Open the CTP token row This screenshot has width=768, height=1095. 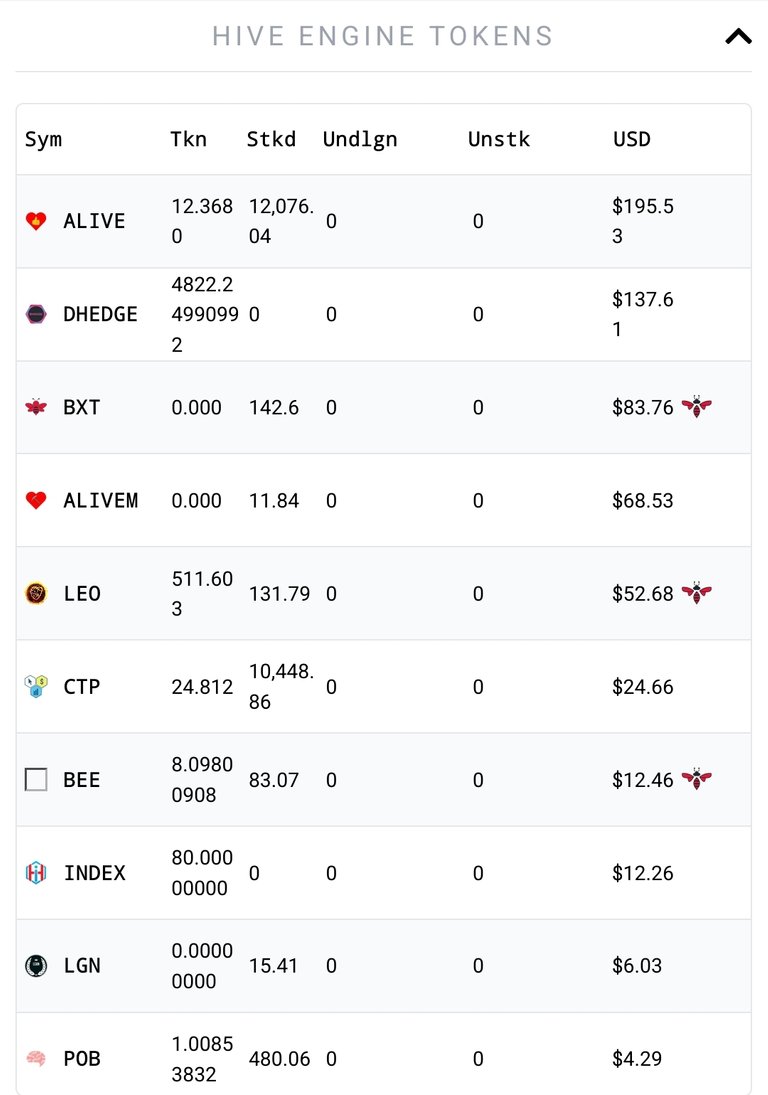[383, 686]
